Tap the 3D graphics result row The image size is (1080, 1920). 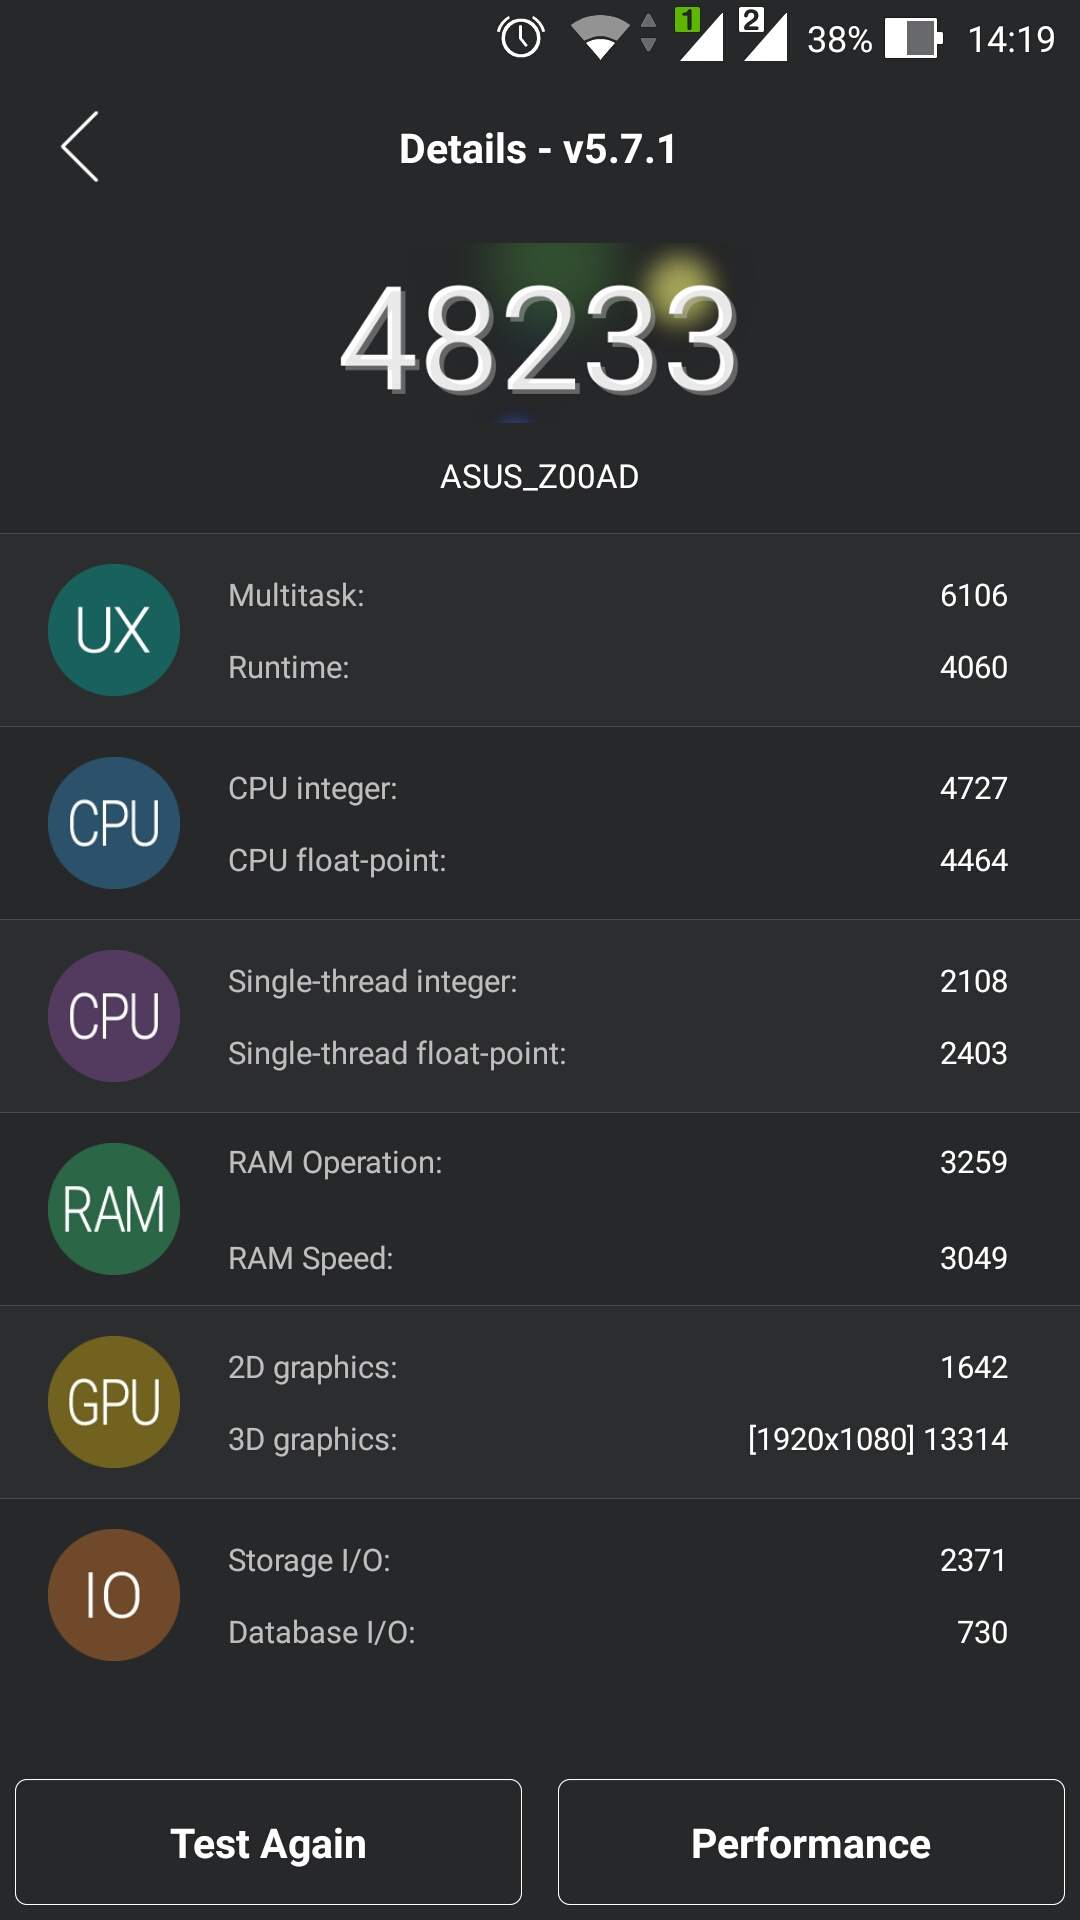[617, 1439]
